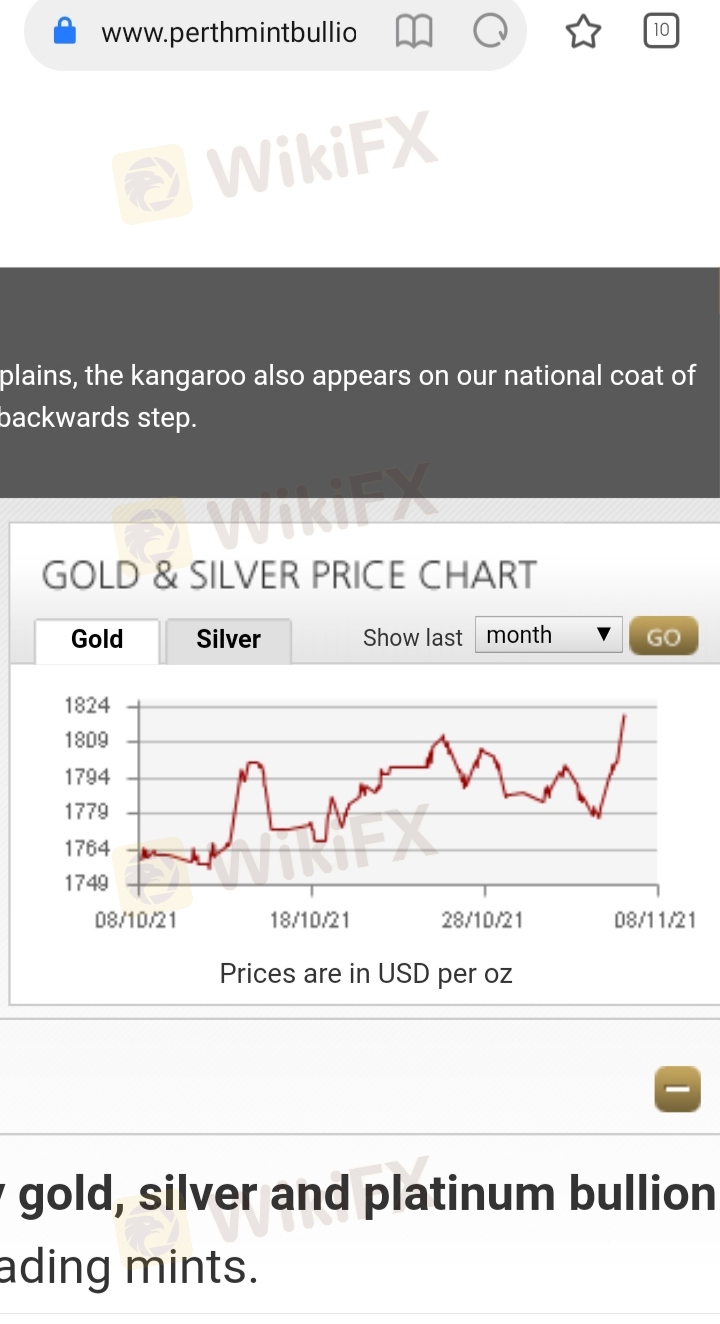Collapse the section with the gold minus icon

[x=678, y=1089]
